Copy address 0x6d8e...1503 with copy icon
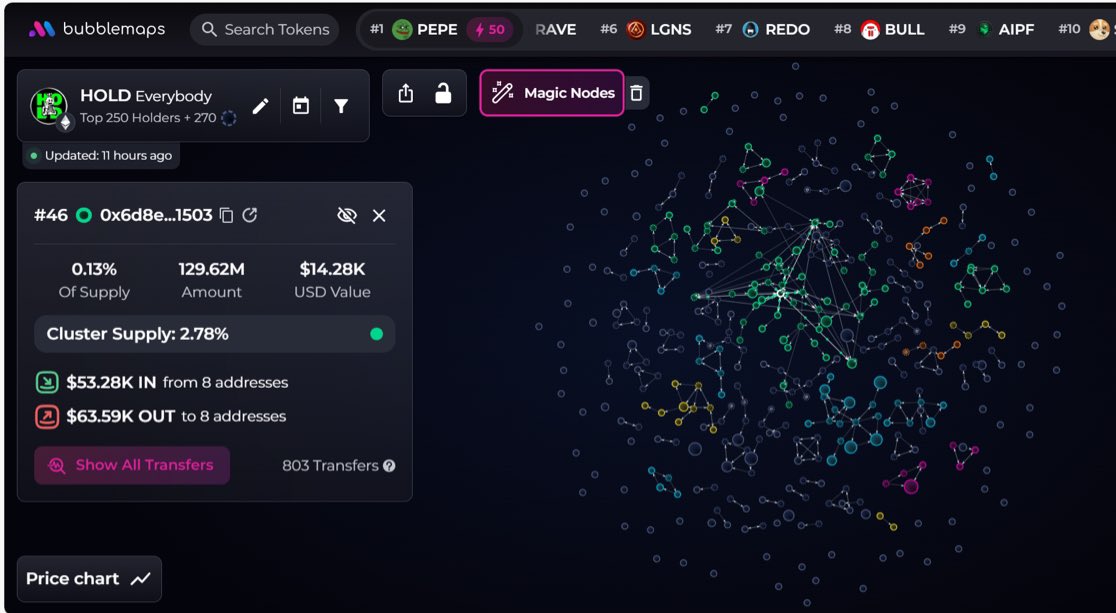This screenshot has height=613, width=1116. pyautogui.click(x=226, y=215)
